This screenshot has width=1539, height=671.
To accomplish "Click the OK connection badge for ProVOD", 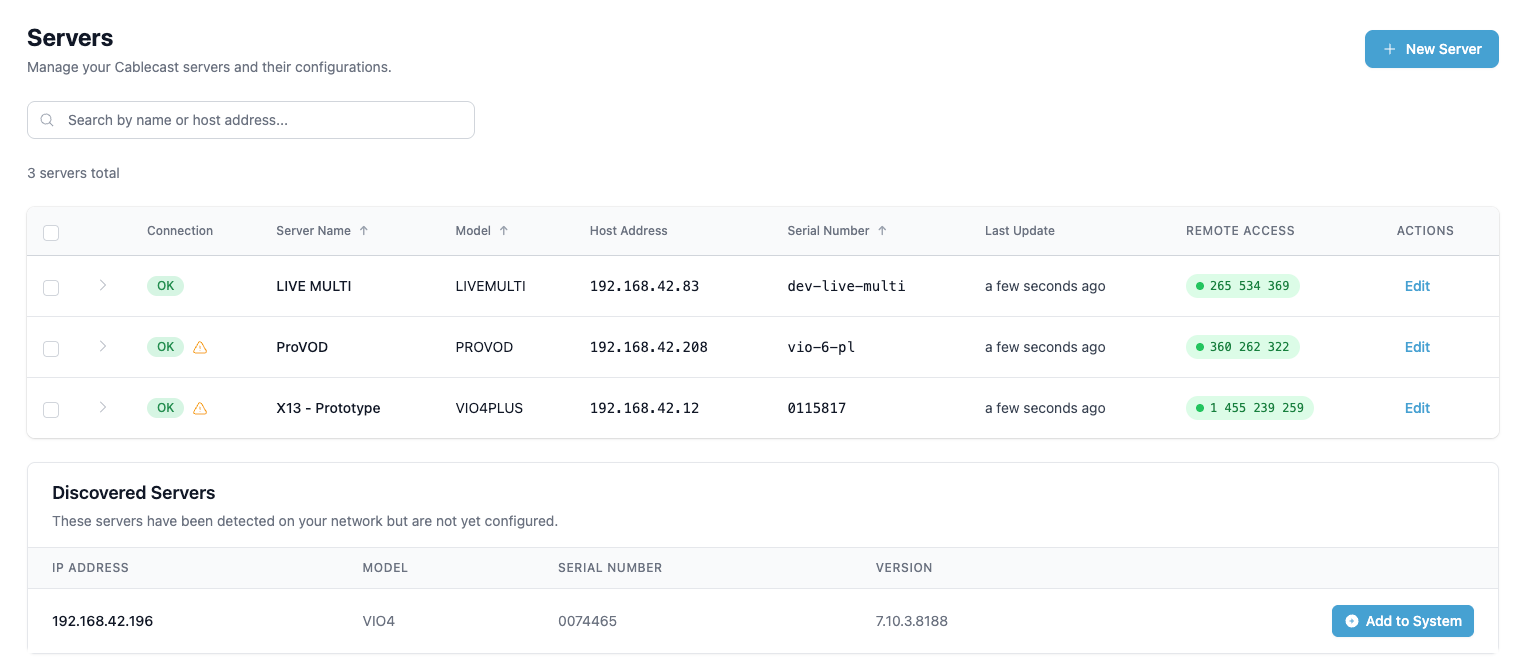I will 165,347.
